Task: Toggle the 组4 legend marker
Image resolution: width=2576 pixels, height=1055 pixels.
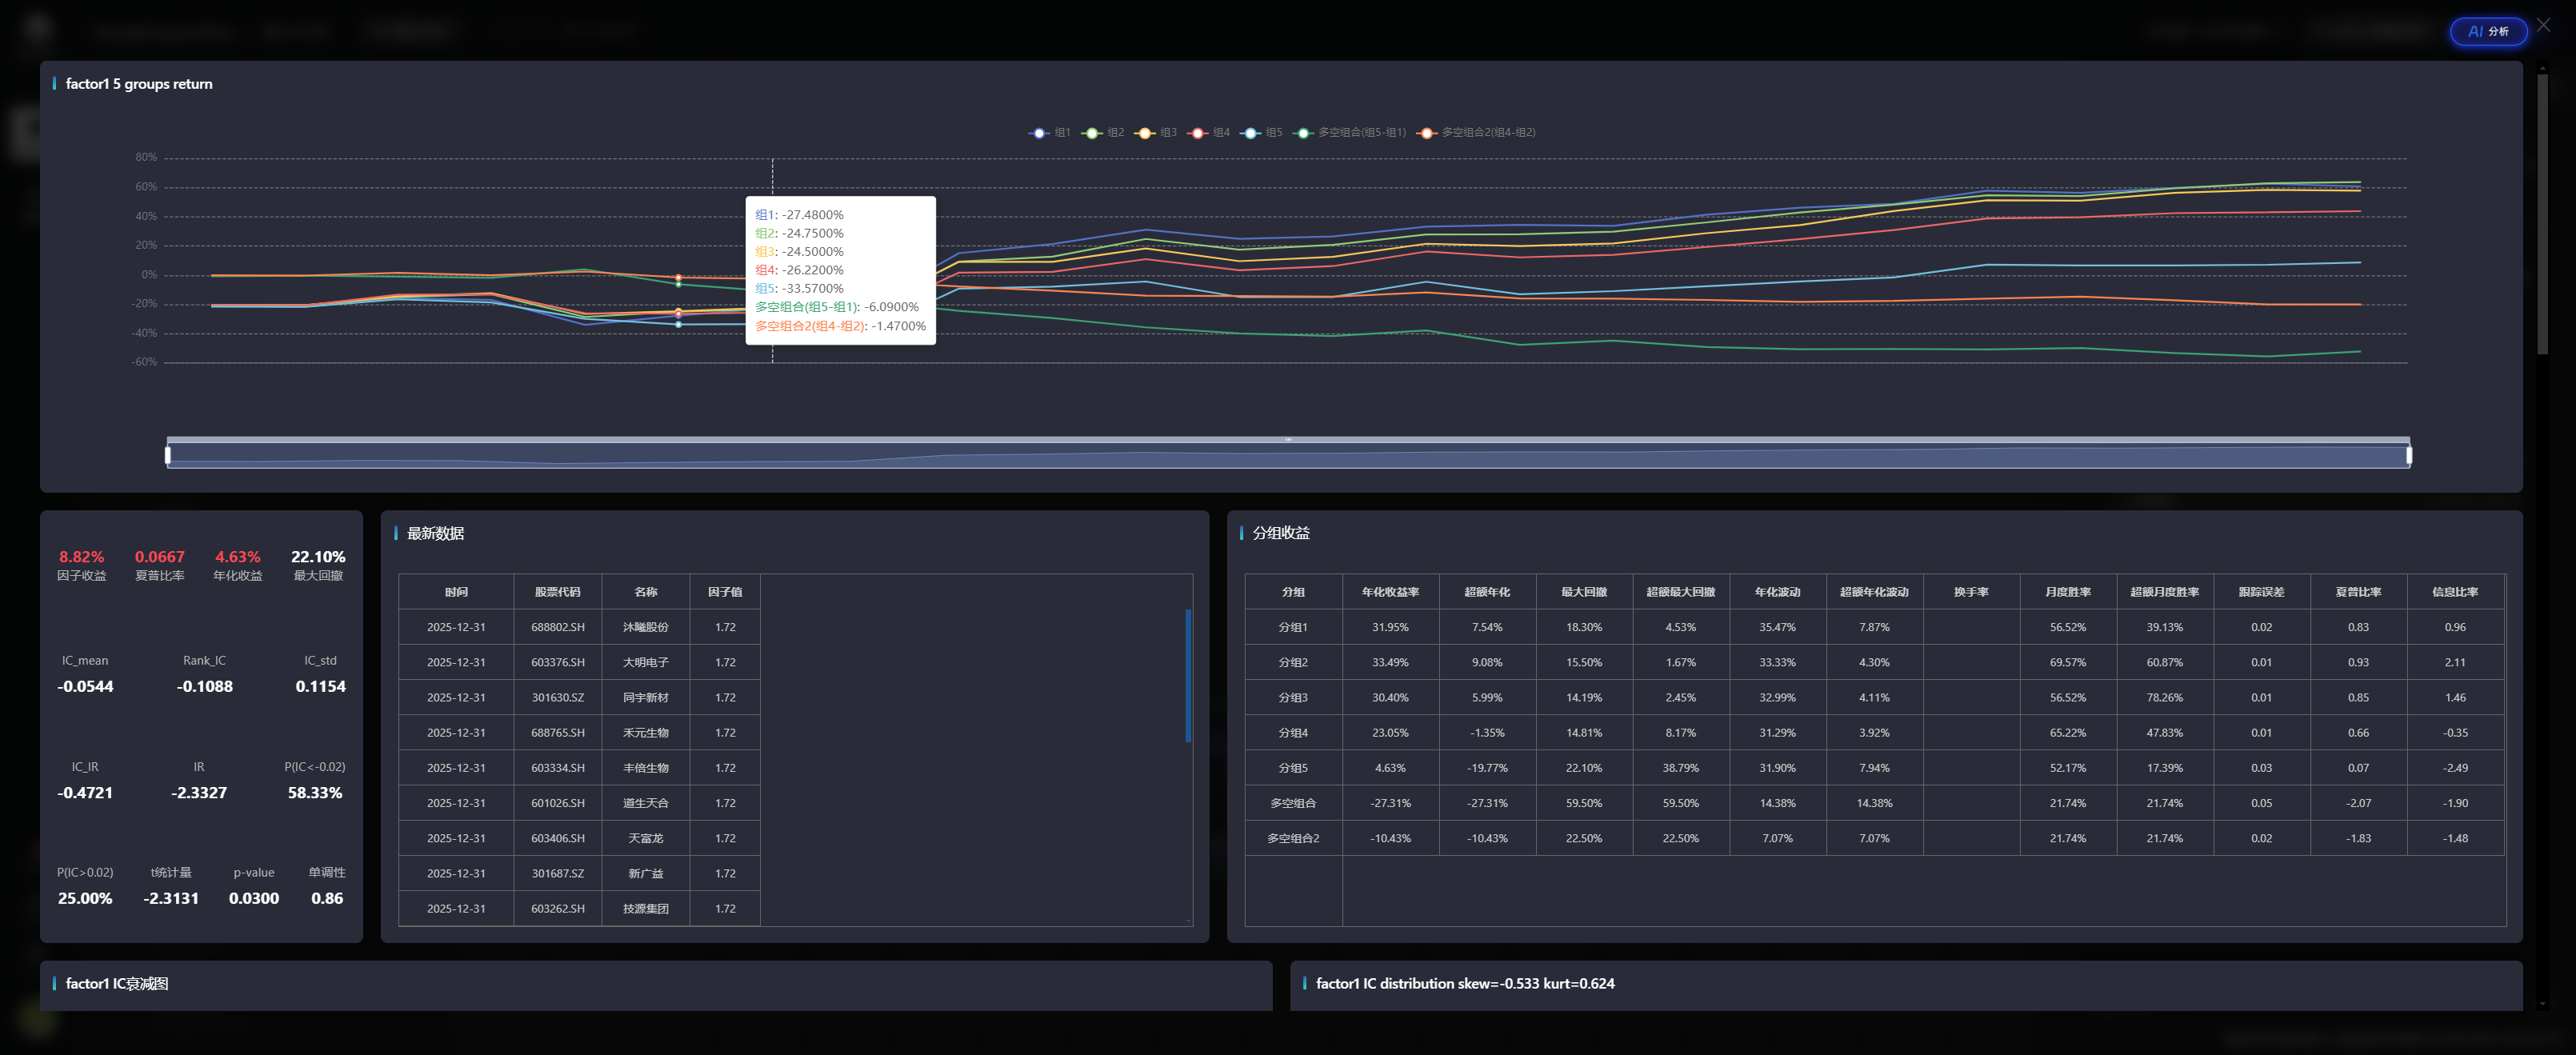Action: click(x=1198, y=133)
